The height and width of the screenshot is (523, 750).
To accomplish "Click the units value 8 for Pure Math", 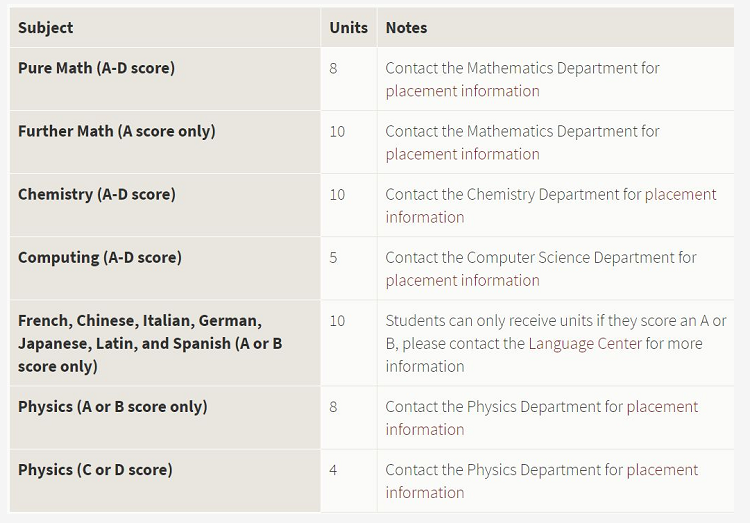I will [x=333, y=68].
